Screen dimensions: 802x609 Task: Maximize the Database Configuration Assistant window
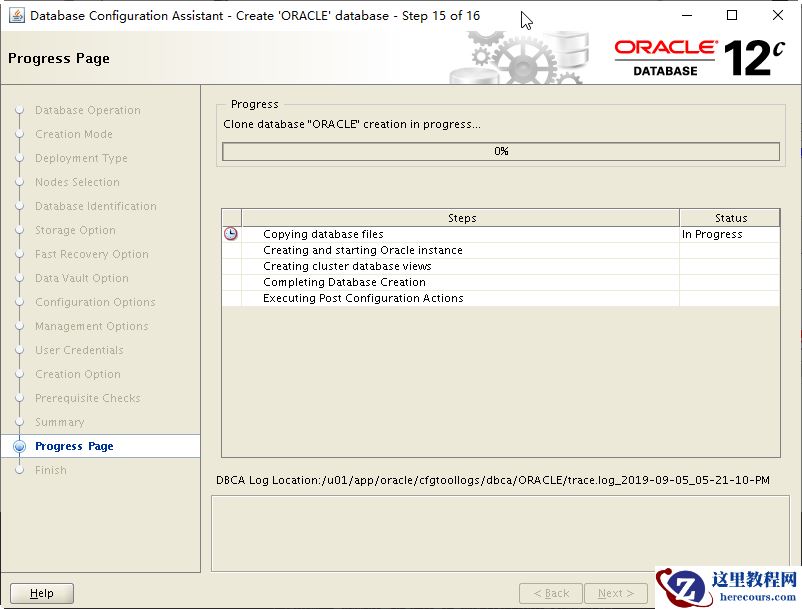pos(732,15)
